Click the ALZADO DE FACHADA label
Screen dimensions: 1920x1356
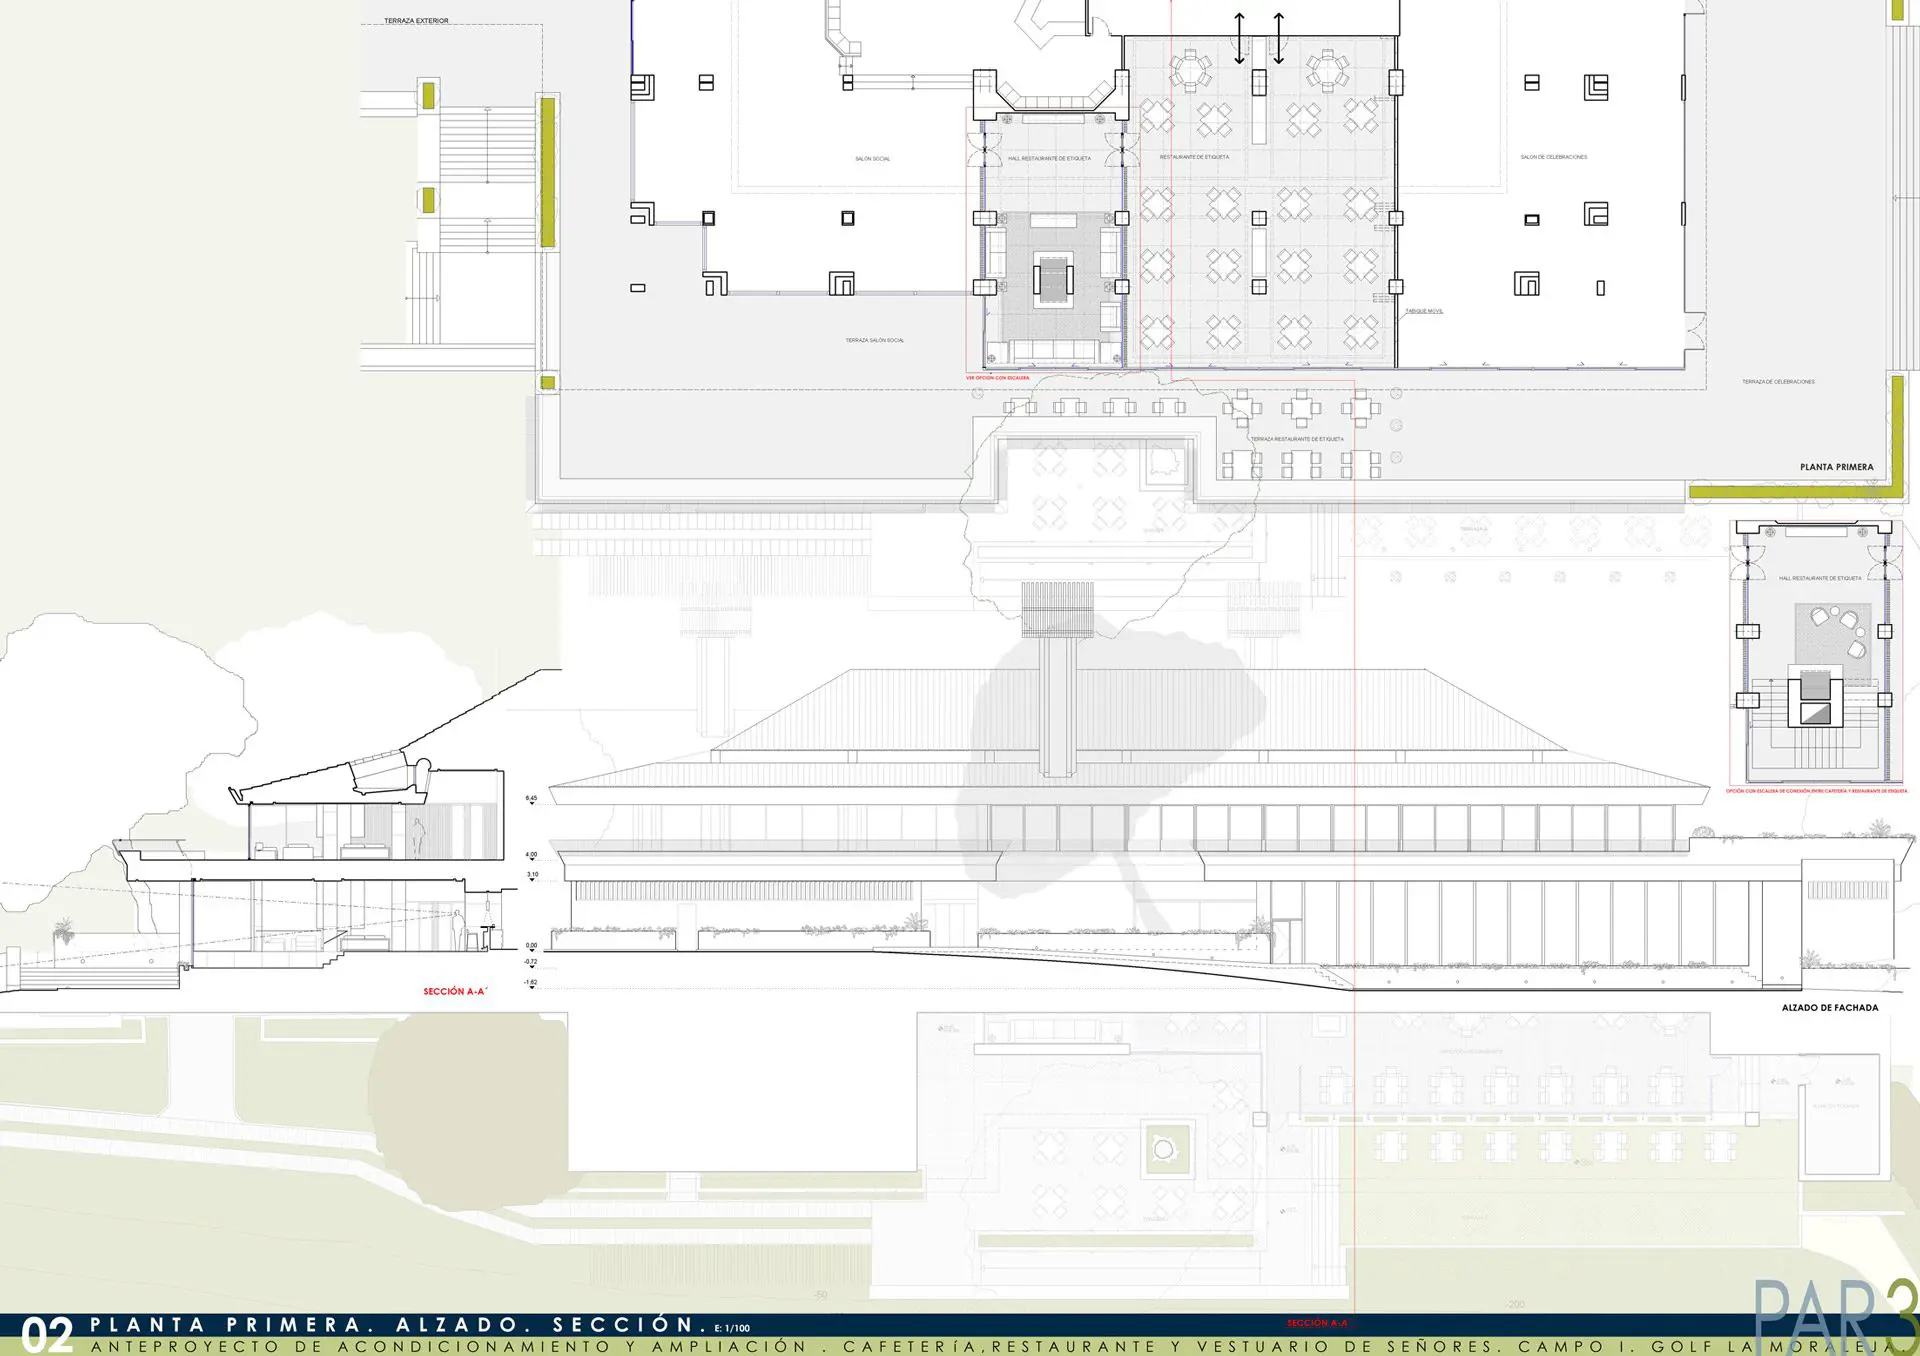[x=1829, y=1008]
